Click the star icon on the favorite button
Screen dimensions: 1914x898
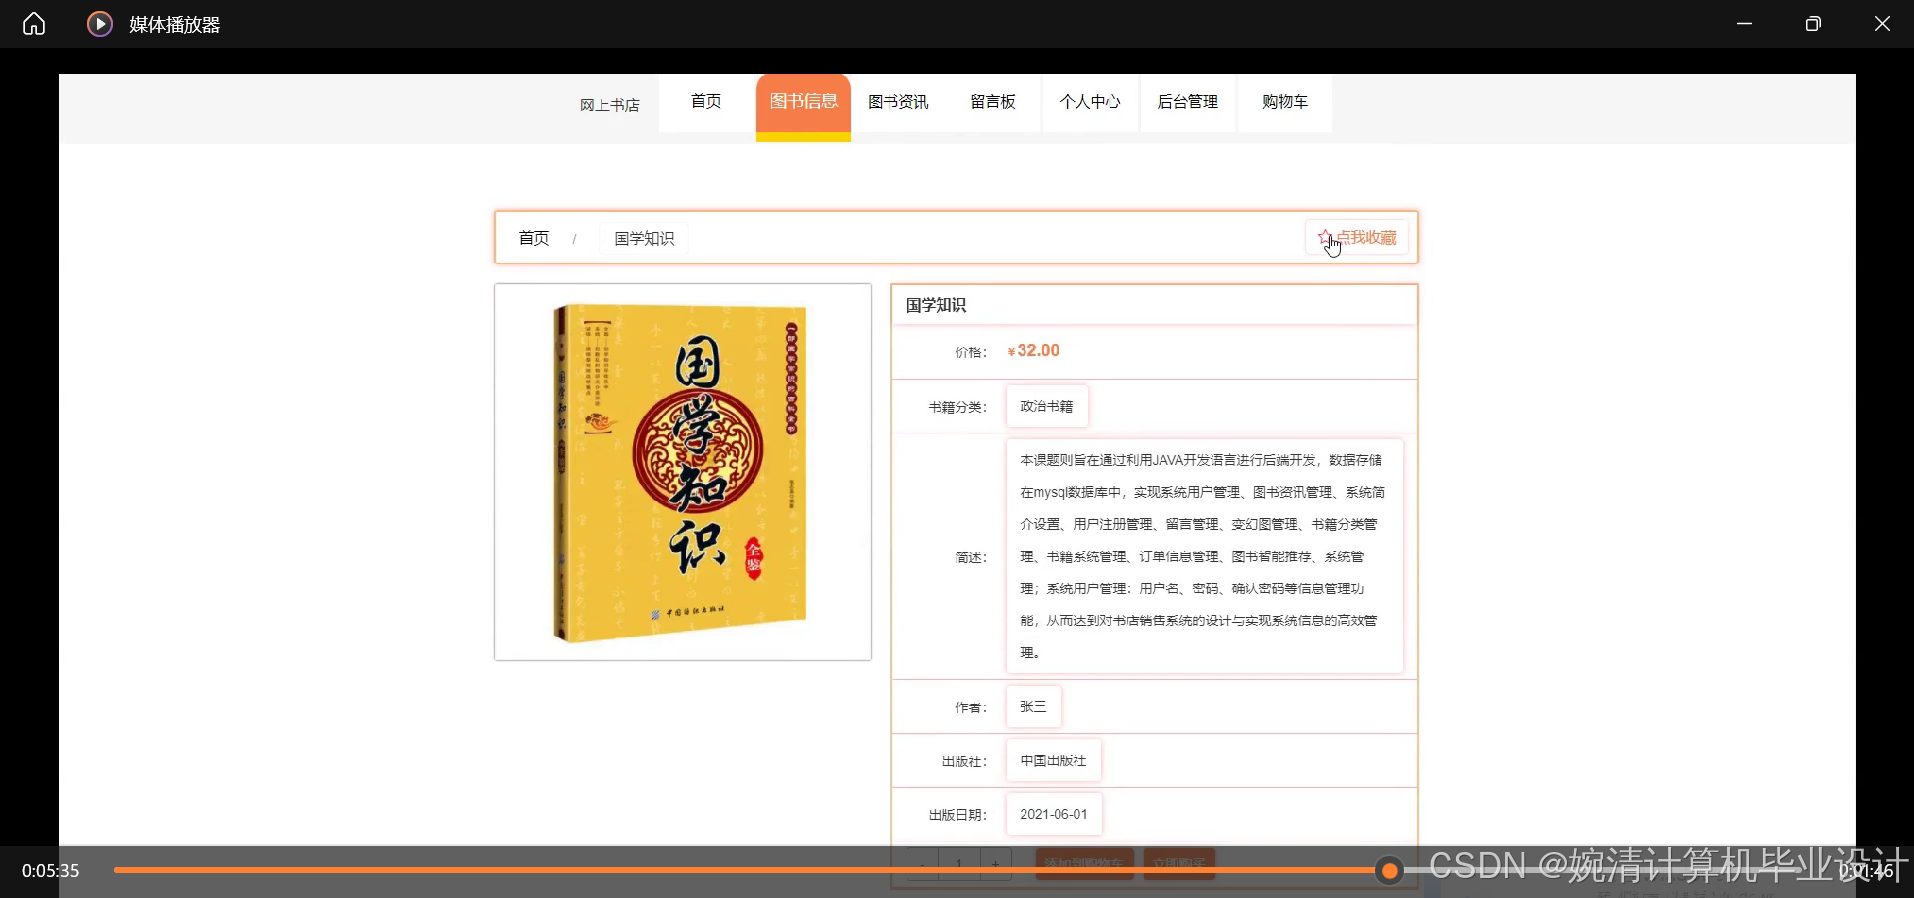click(x=1325, y=237)
